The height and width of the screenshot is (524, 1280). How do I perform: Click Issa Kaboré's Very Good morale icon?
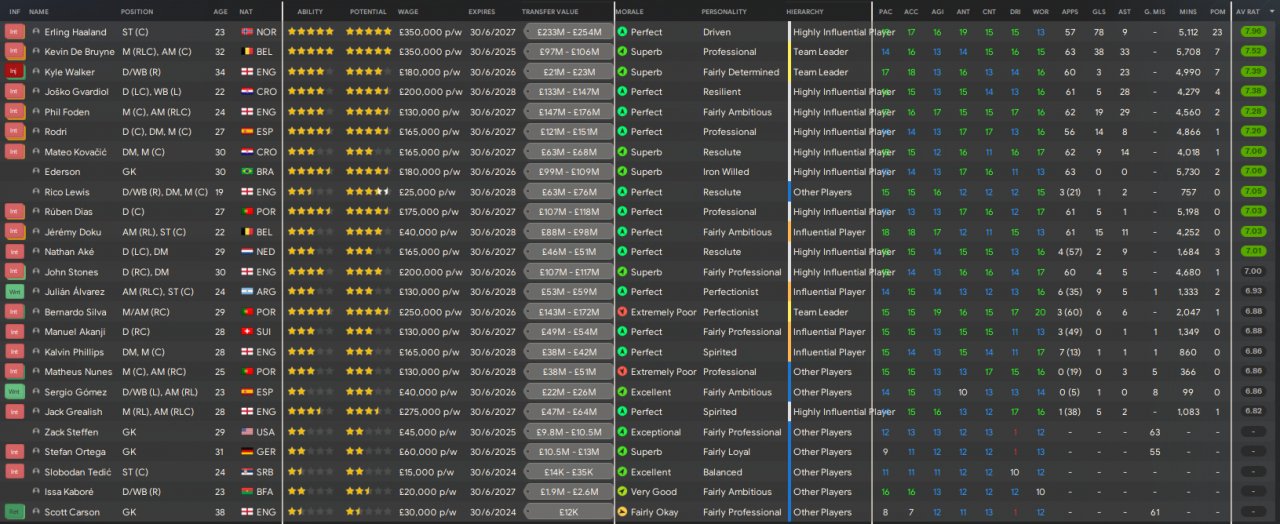pyautogui.click(x=622, y=492)
